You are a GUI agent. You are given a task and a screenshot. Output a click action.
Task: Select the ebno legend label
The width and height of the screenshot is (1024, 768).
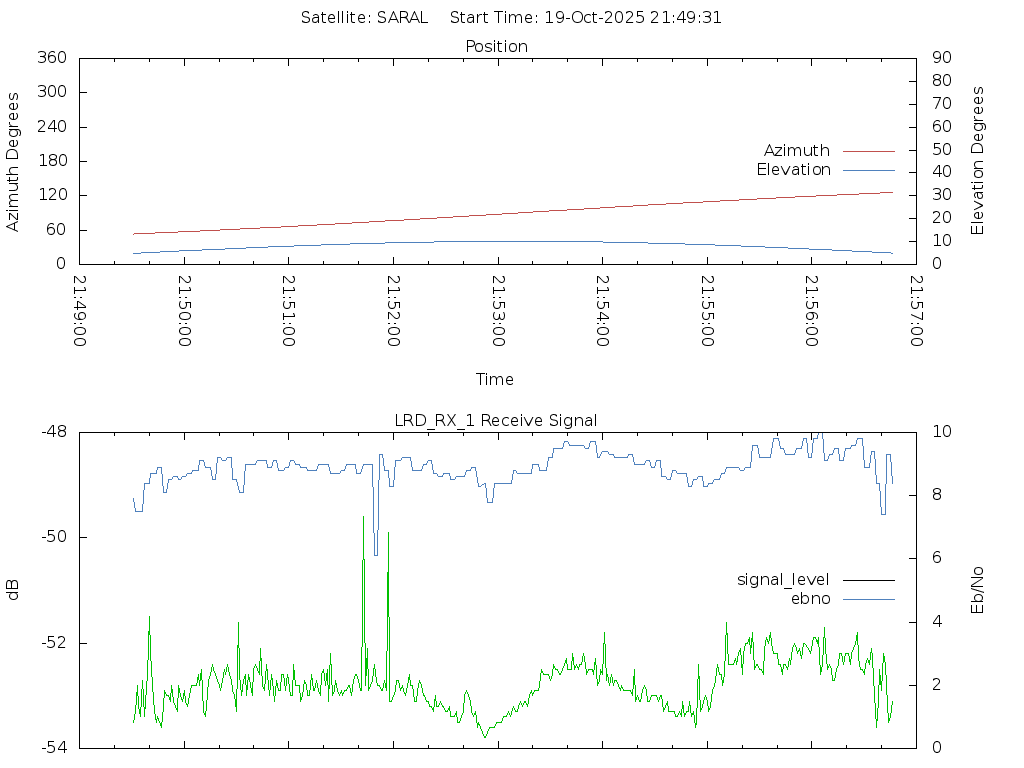810,599
